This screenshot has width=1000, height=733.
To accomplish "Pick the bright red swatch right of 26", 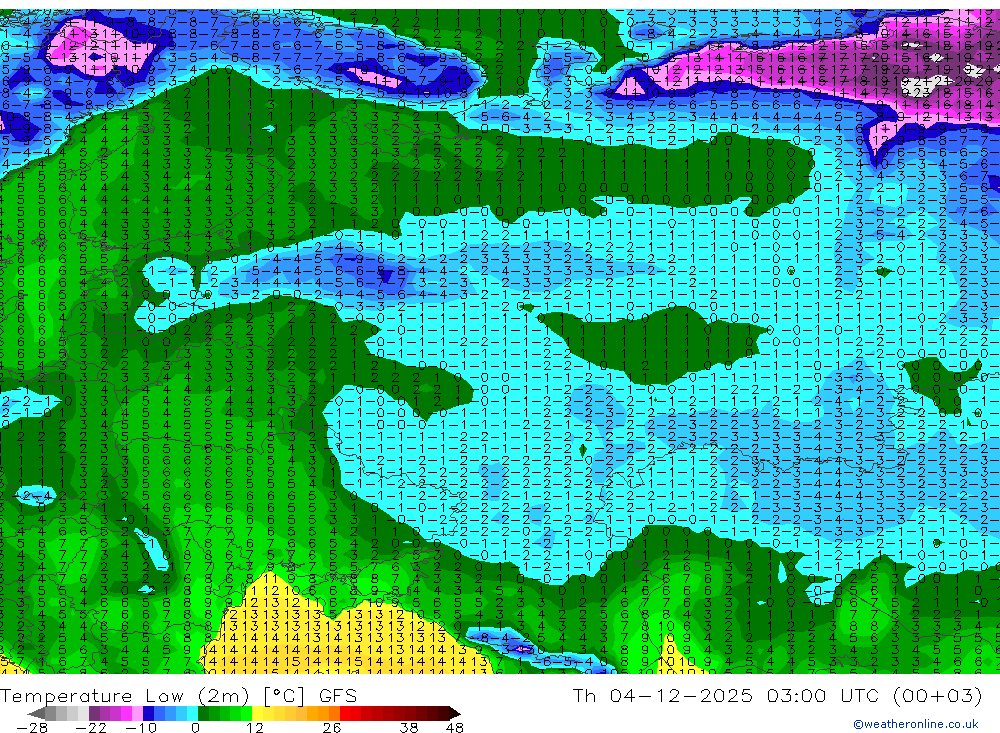I will (x=345, y=714).
